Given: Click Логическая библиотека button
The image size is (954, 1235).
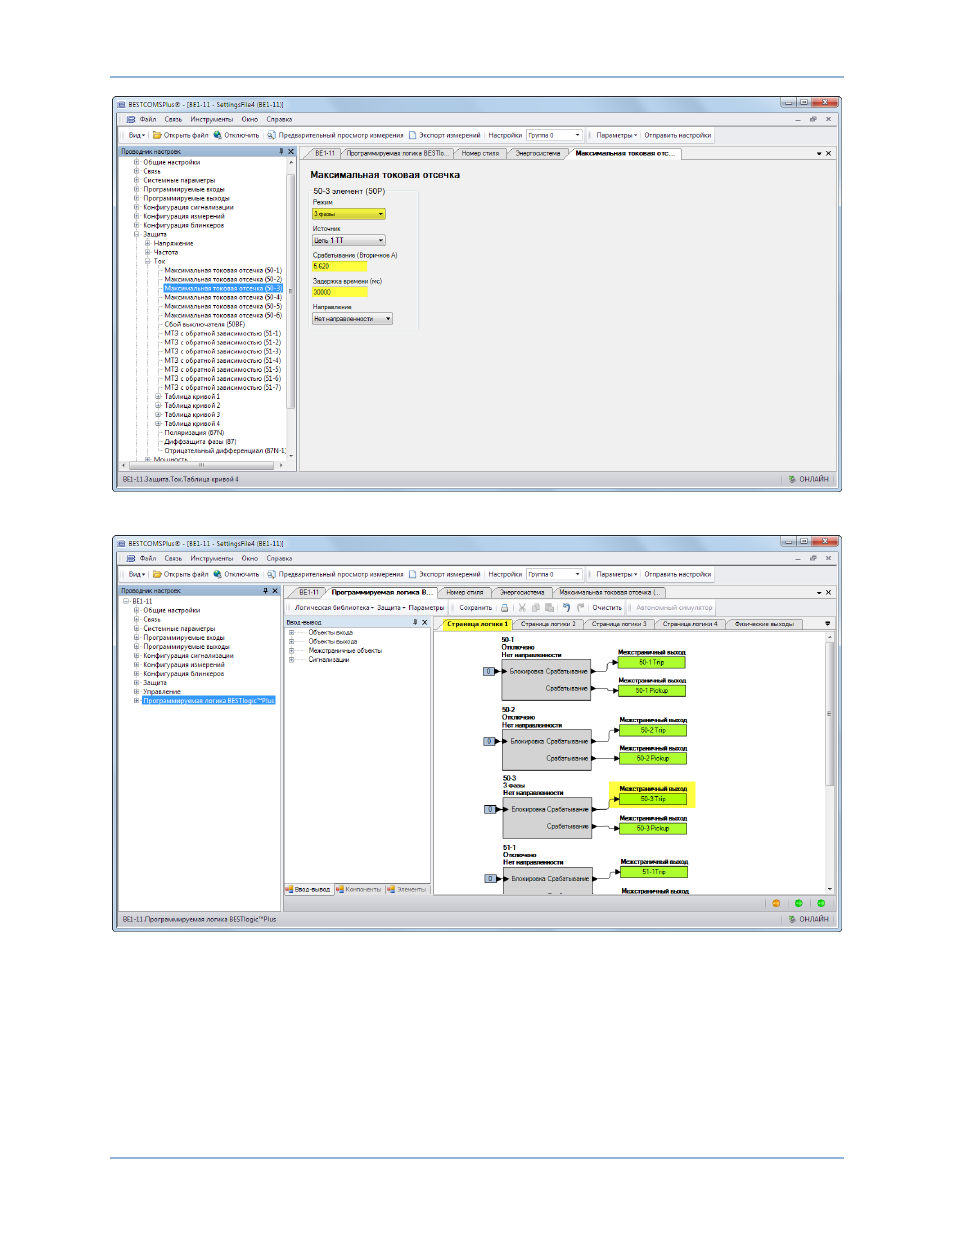Looking at the screenshot, I should (x=334, y=607).
